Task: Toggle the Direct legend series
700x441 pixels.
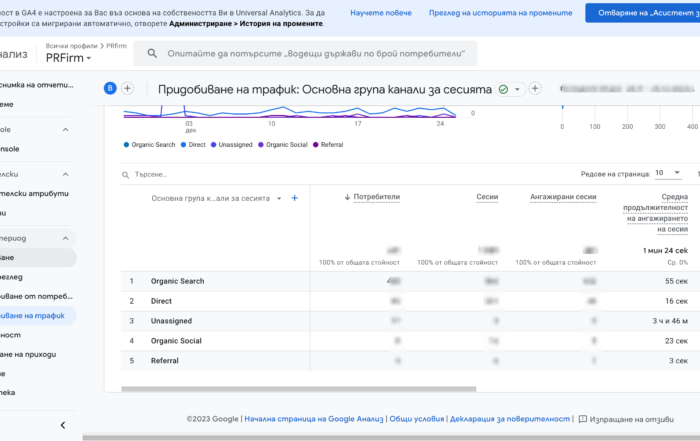Action: click(193, 145)
